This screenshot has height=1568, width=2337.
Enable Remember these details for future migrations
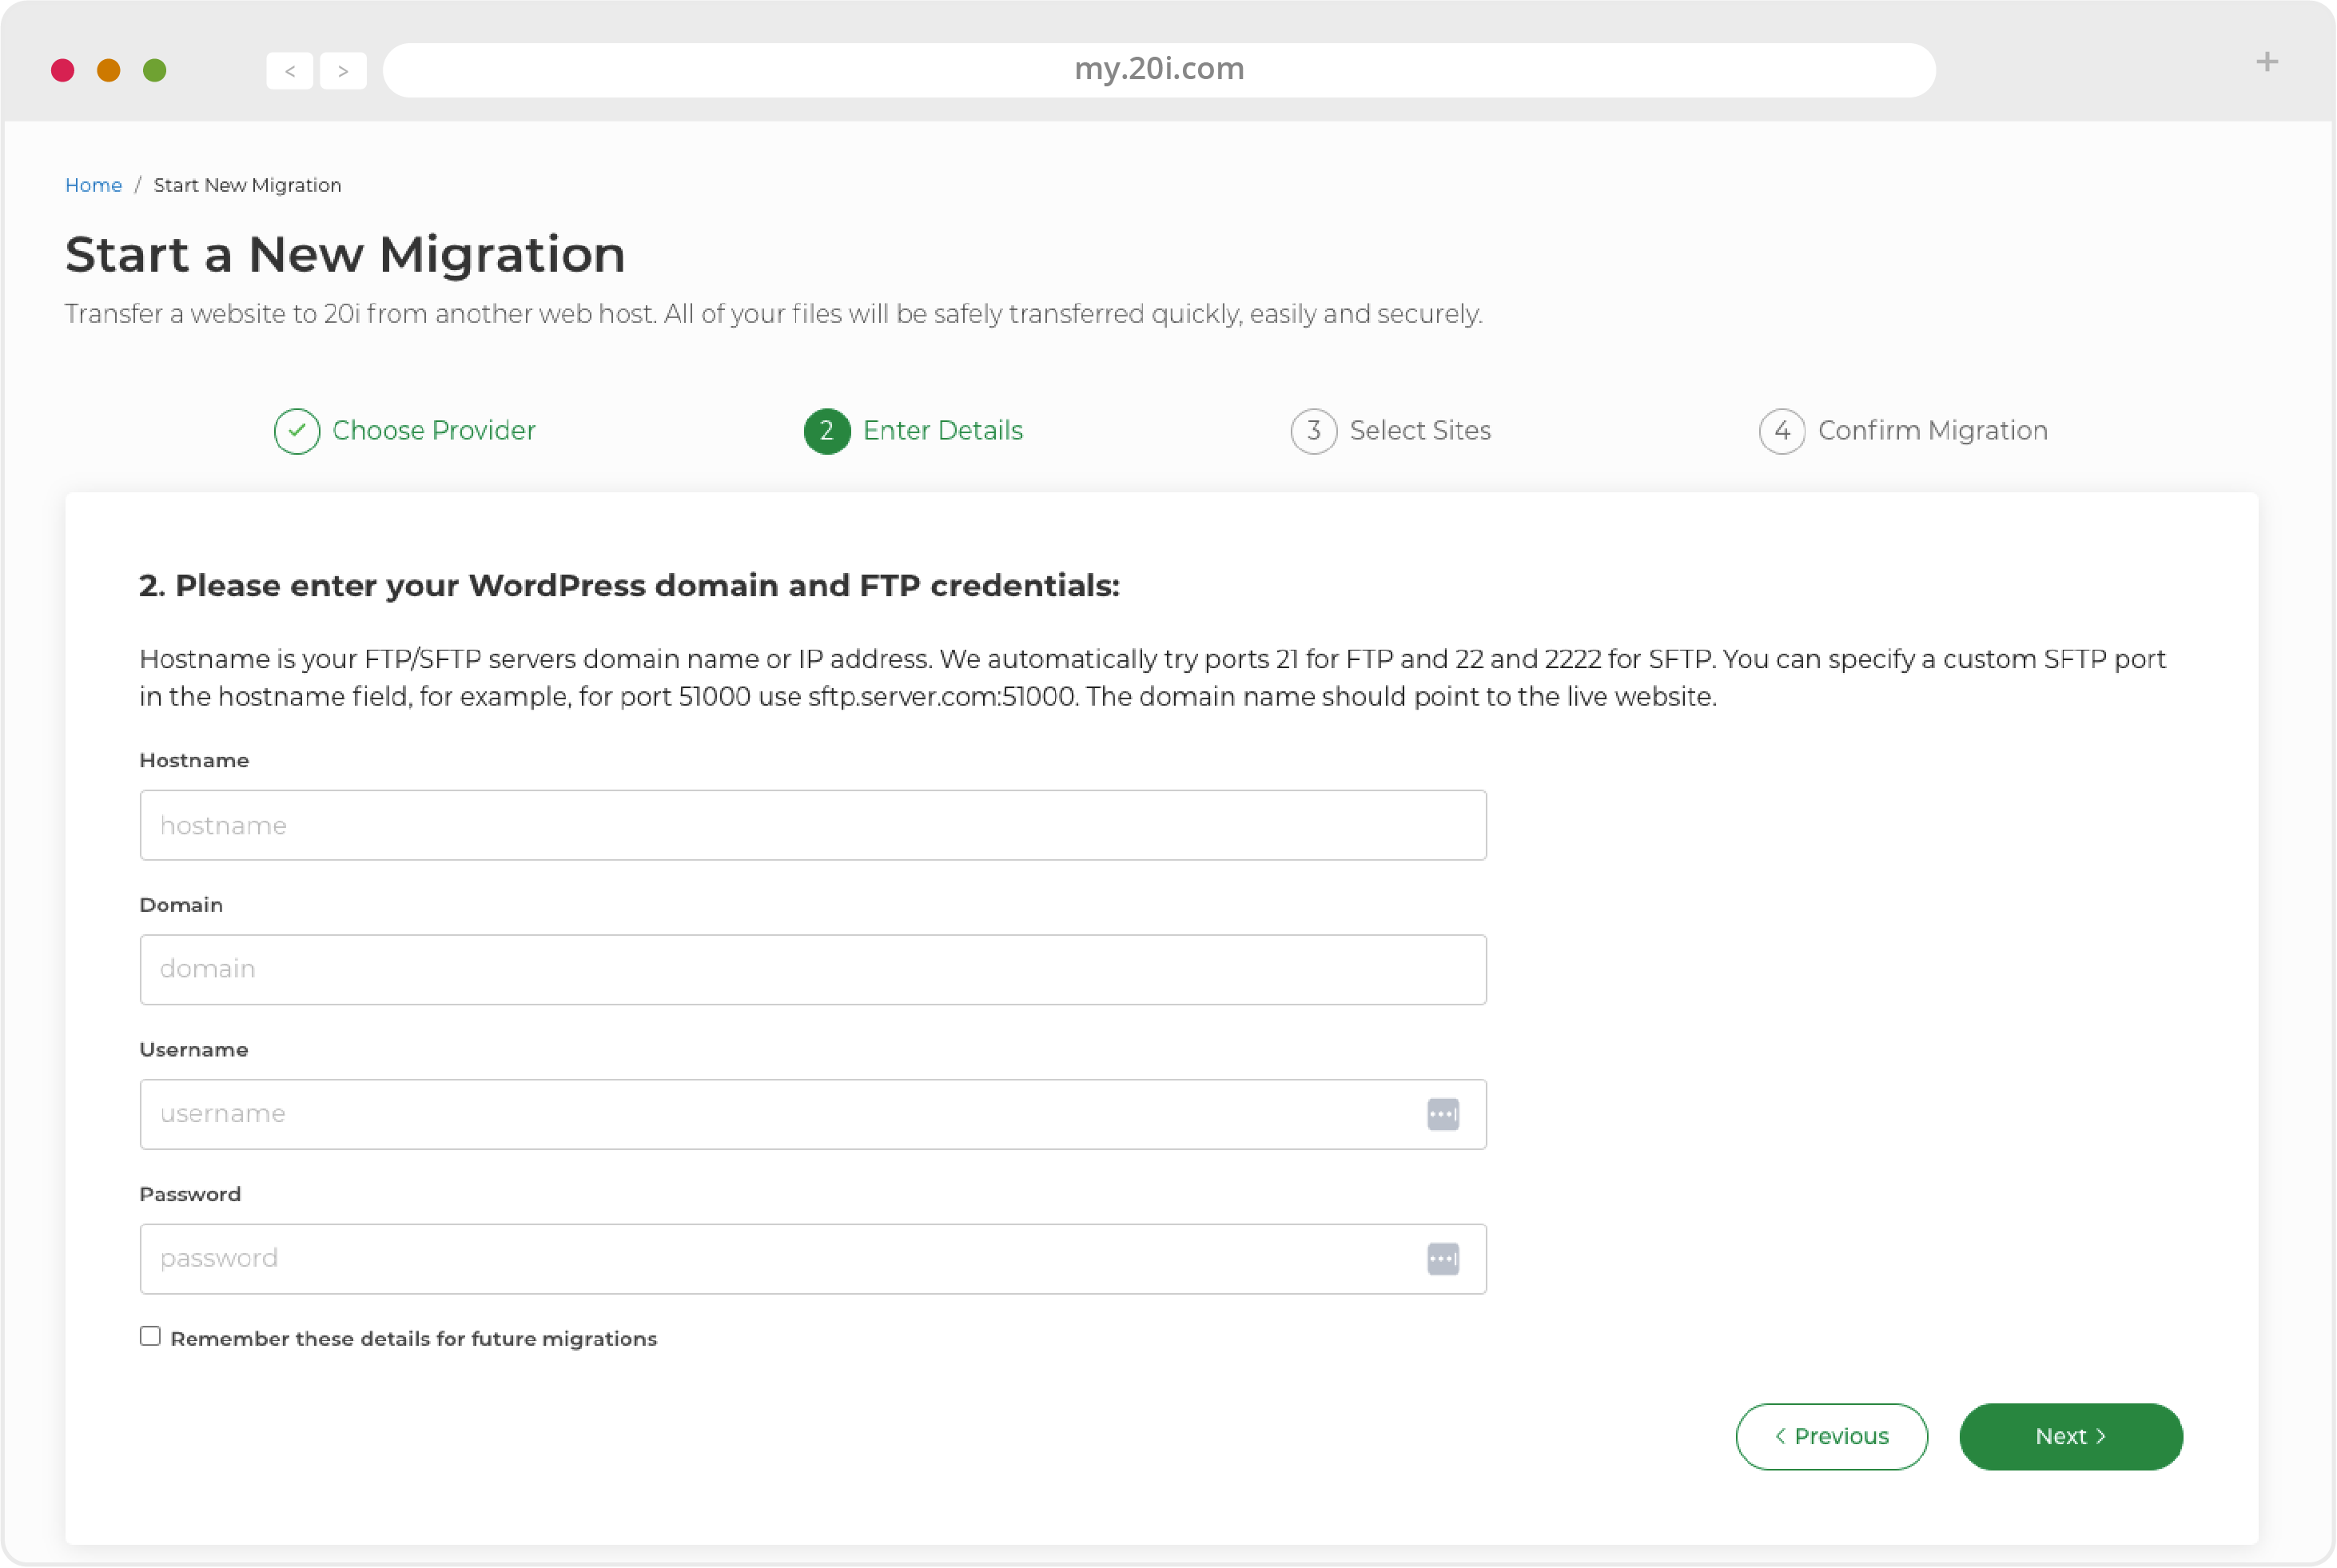pos(150,1337)
